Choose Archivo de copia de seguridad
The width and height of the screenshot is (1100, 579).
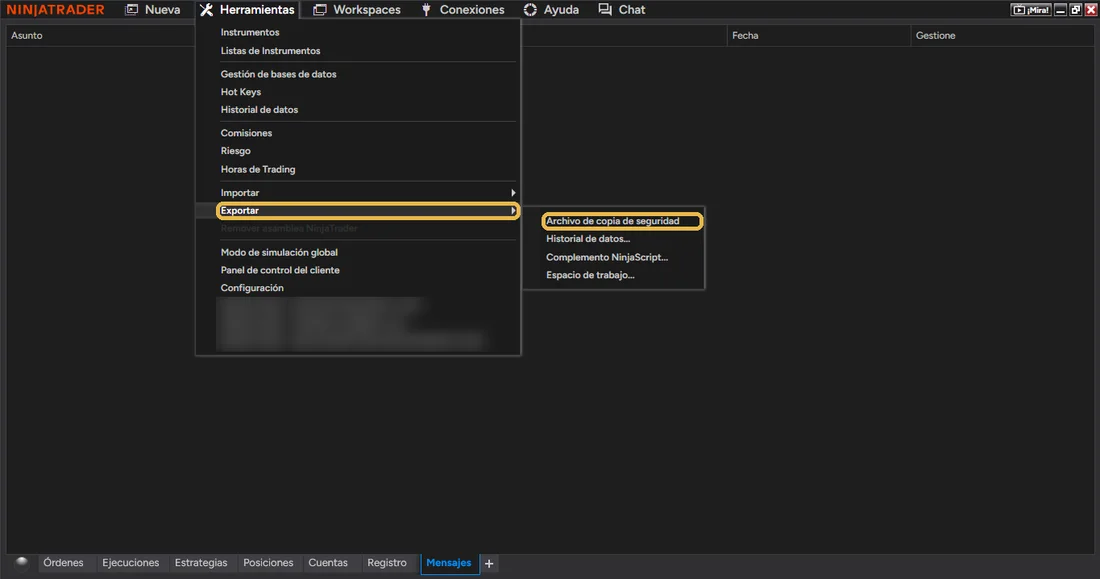pyautogui.click(x=614, y=221)
